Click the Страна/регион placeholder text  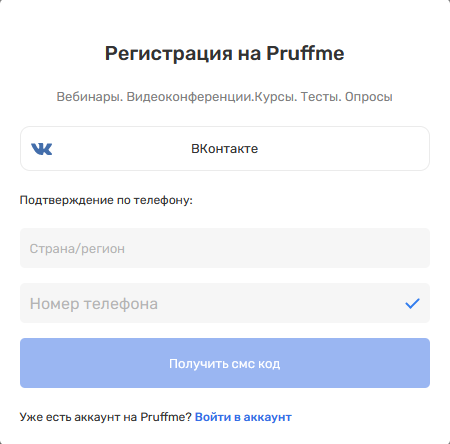click(x=77, y=249)
